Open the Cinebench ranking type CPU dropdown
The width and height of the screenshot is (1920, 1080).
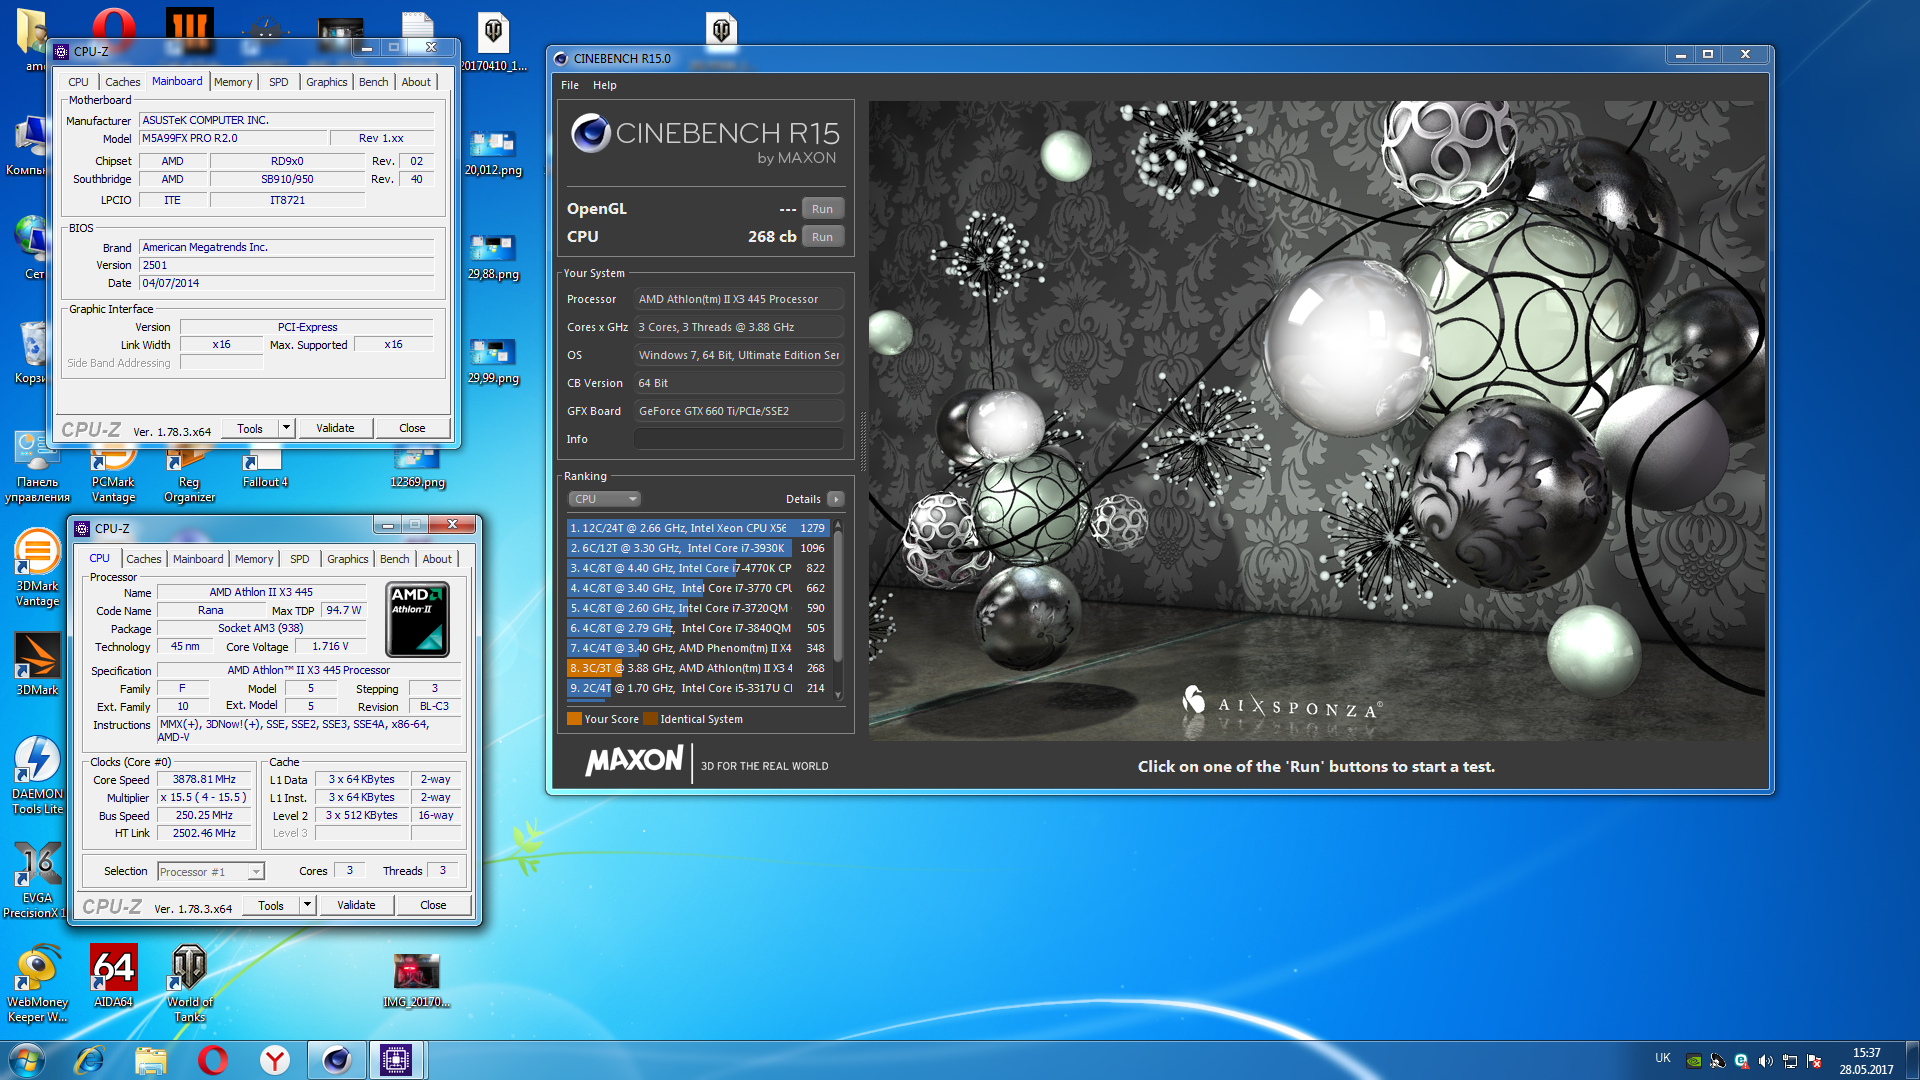pos(604,499)
